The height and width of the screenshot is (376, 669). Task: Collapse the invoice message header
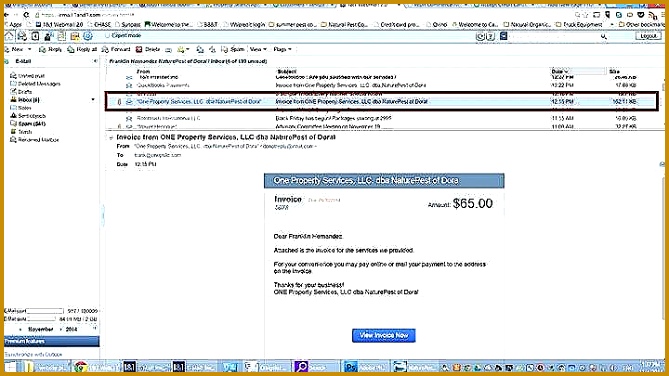click(x=111, y=138)
